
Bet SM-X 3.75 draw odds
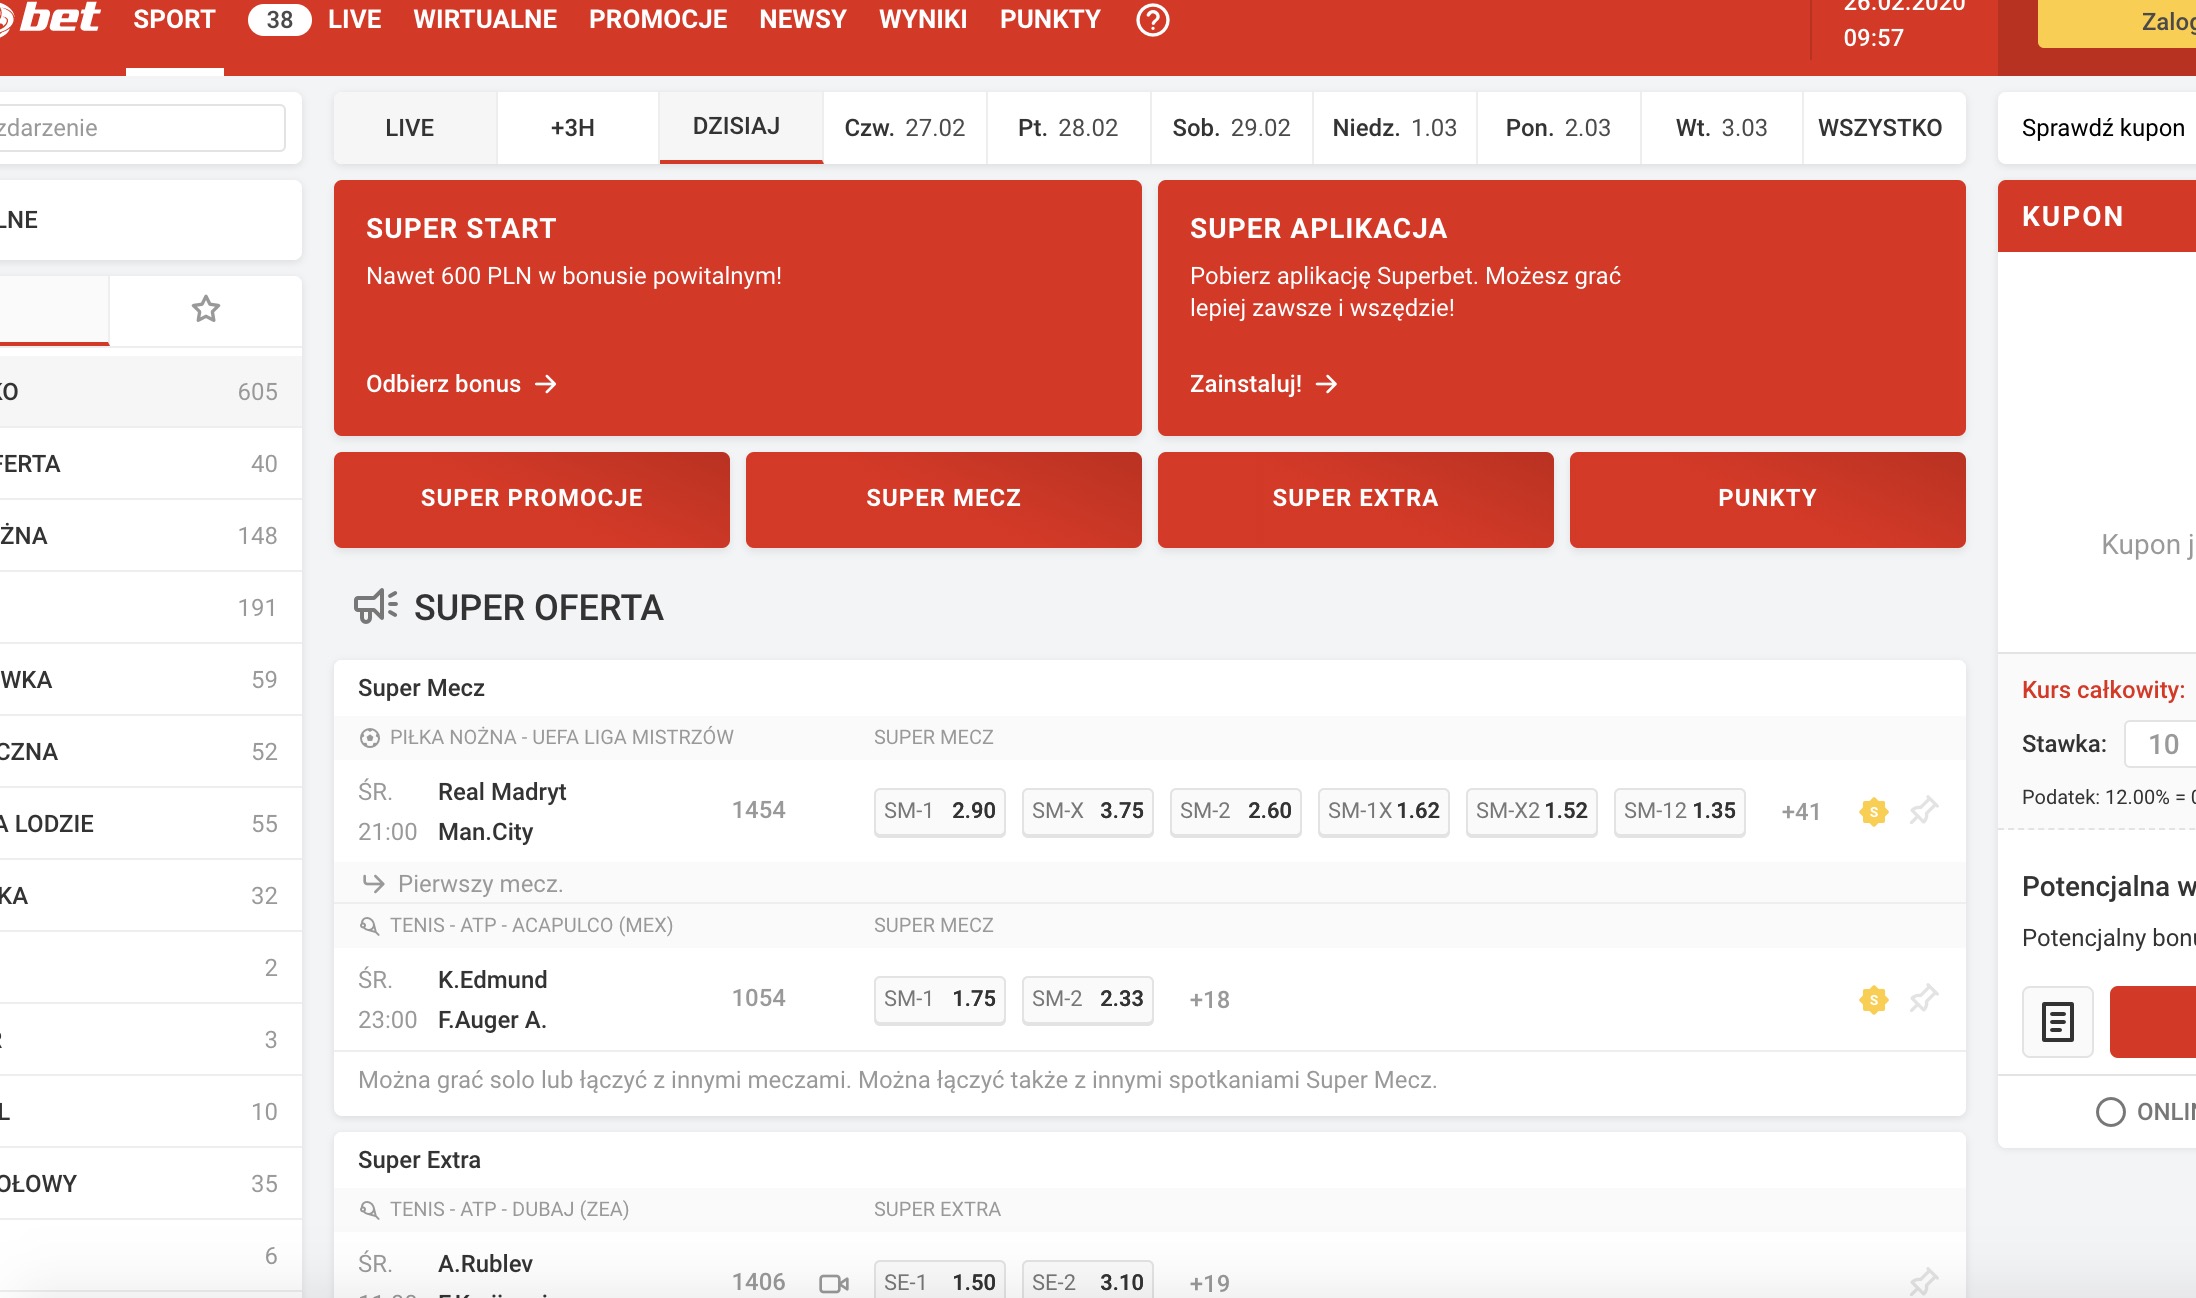(1088, 811)
